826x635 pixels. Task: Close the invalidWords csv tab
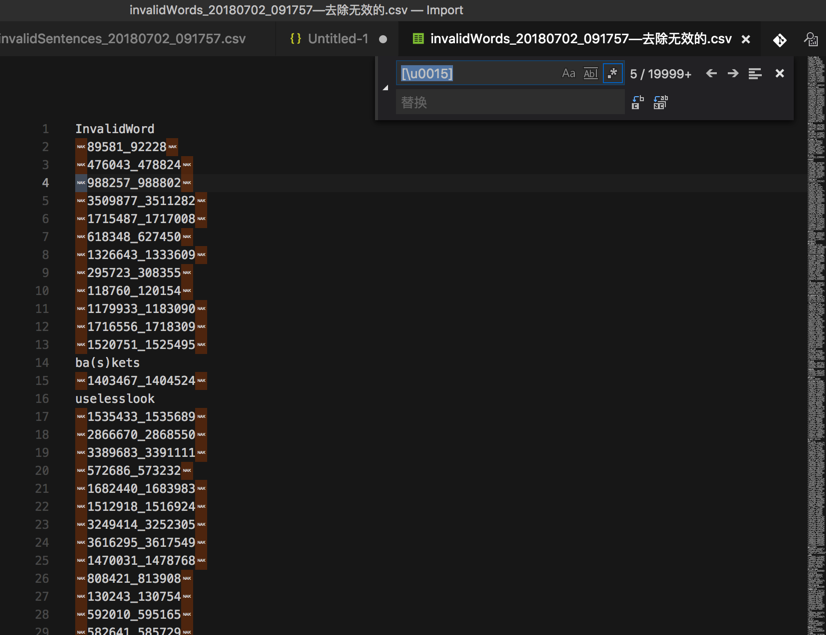click(x=746, y=39)
